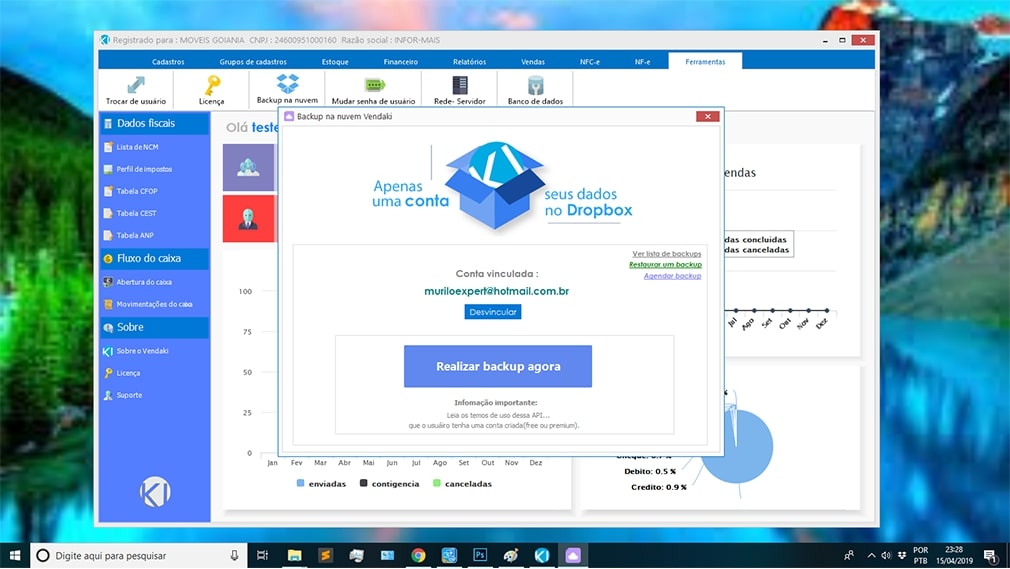
Task: Open Mudar senha de usuário tool
Action: point(373,86)
